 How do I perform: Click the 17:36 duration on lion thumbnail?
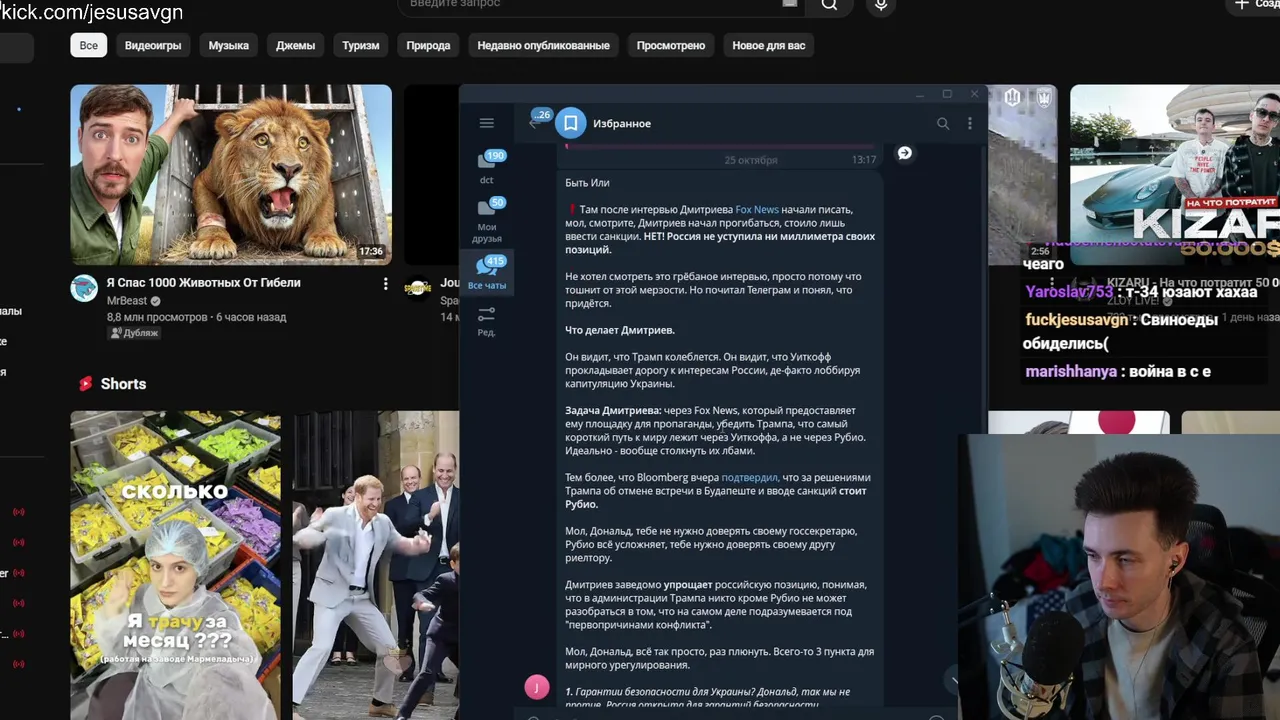click(371, 252)
